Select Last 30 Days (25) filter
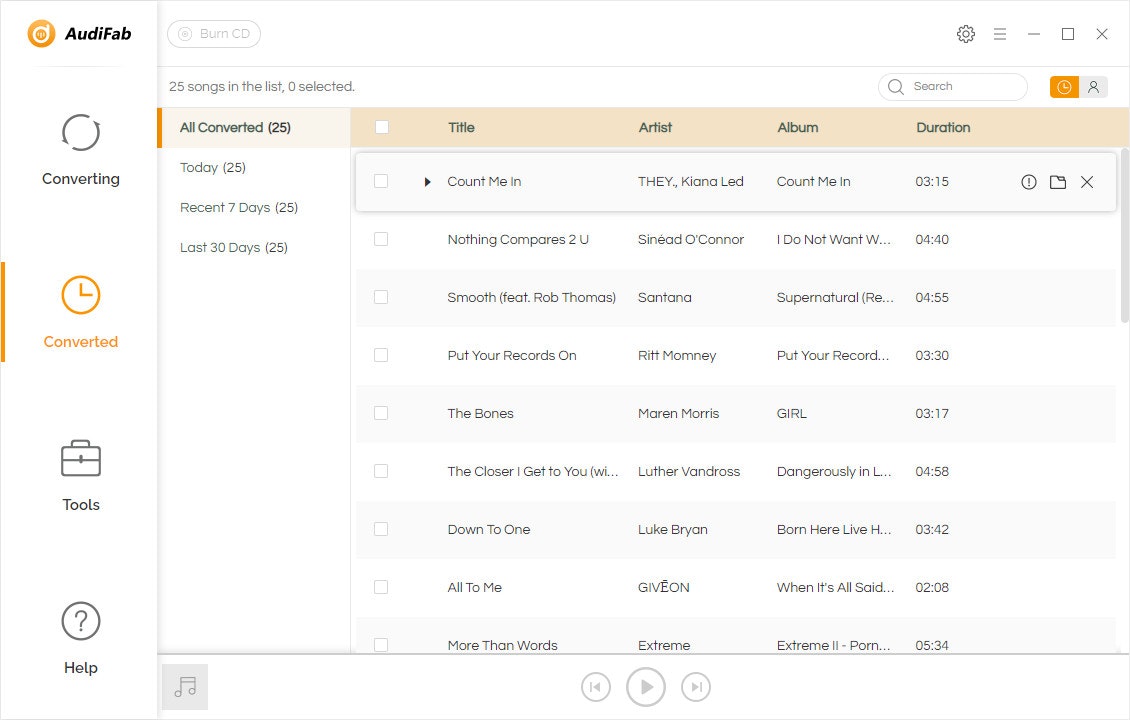Screen dimensions: 1130x720 (x=233, y=247)
